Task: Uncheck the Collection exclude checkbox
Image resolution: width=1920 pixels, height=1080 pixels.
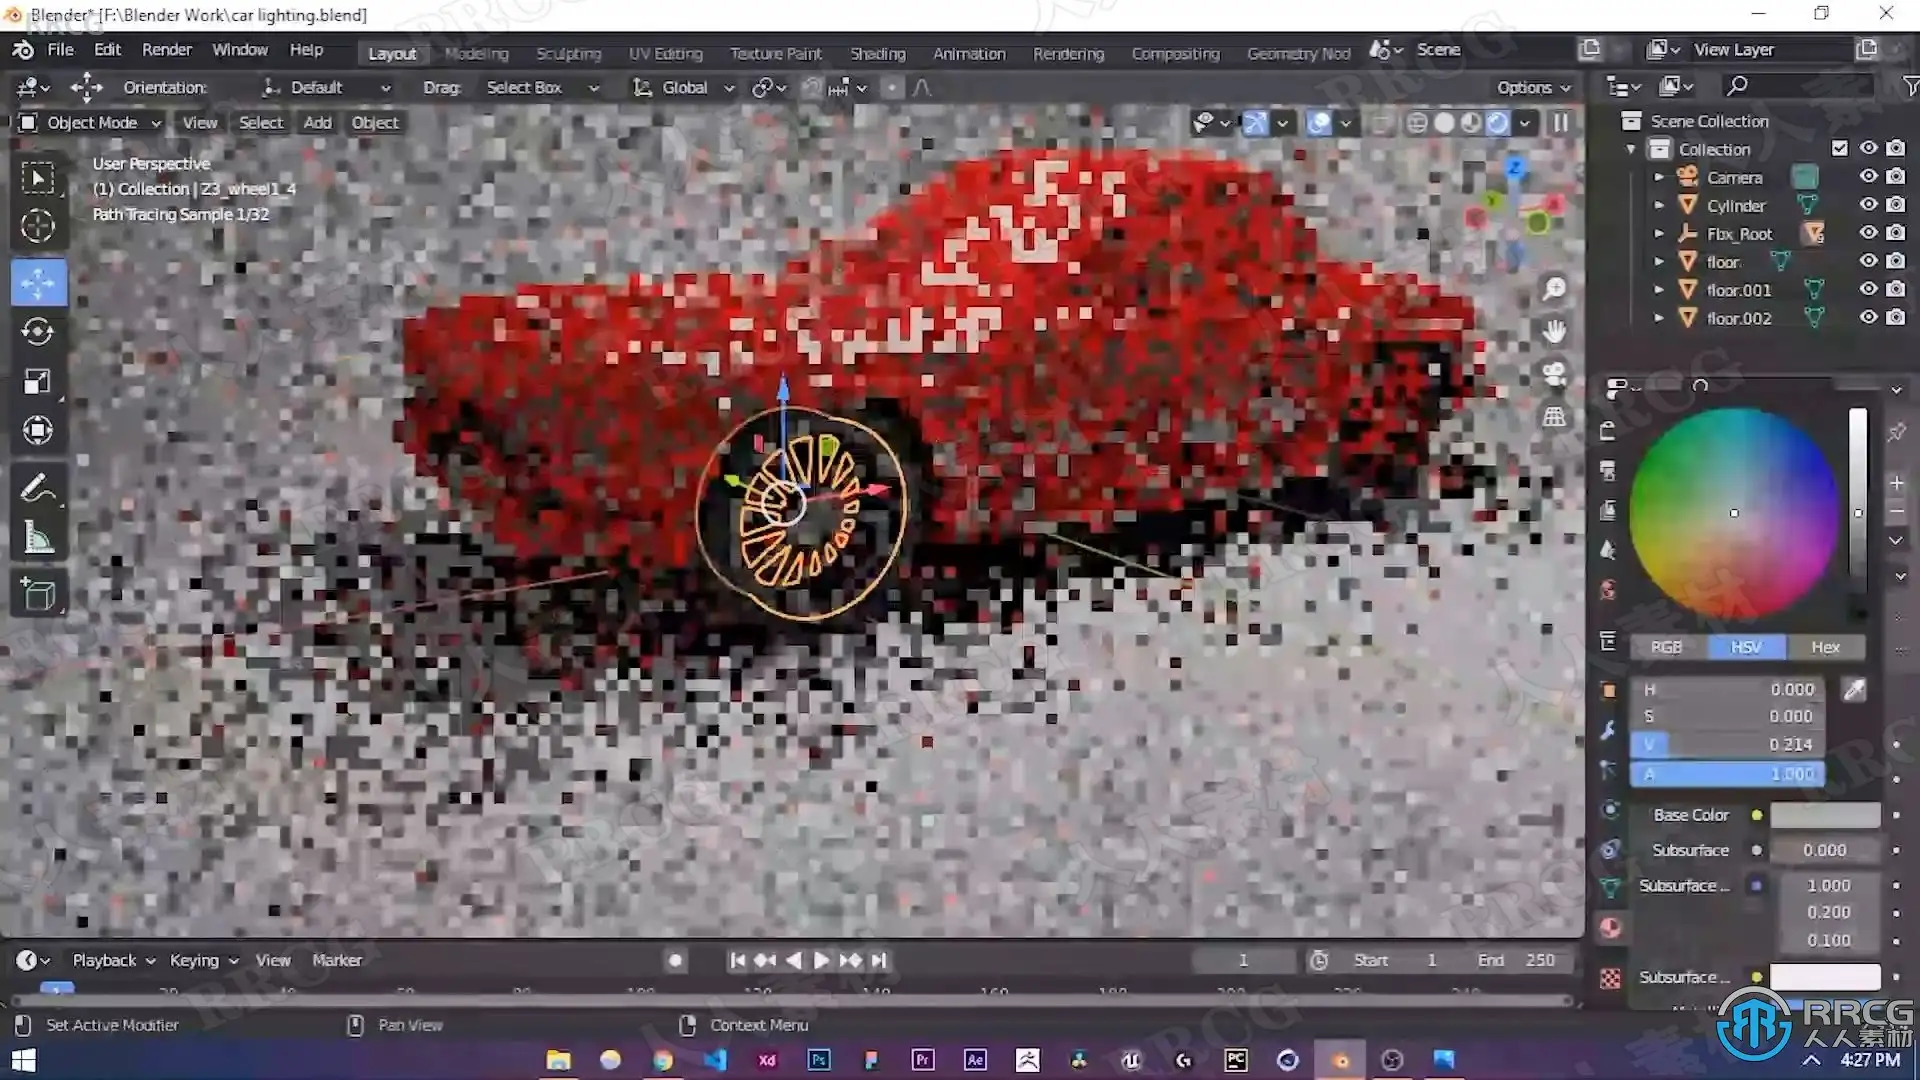Action: (x=1840, y=148)
